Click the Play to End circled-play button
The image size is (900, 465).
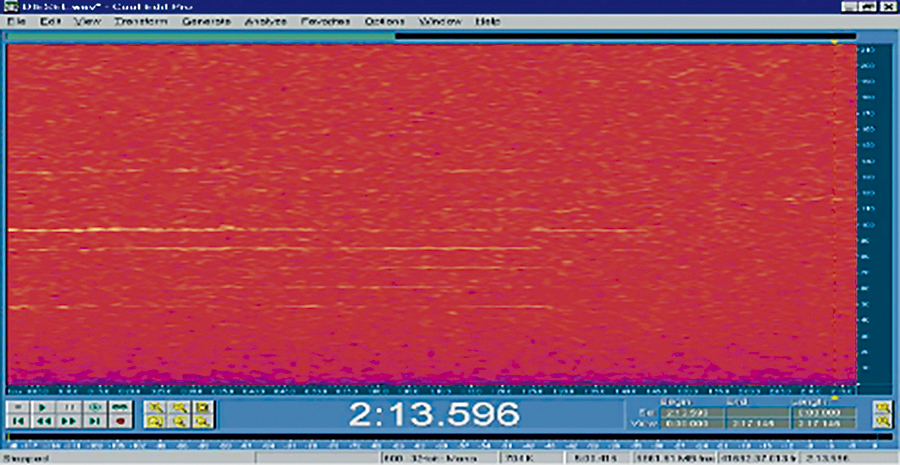pos(95,407)
